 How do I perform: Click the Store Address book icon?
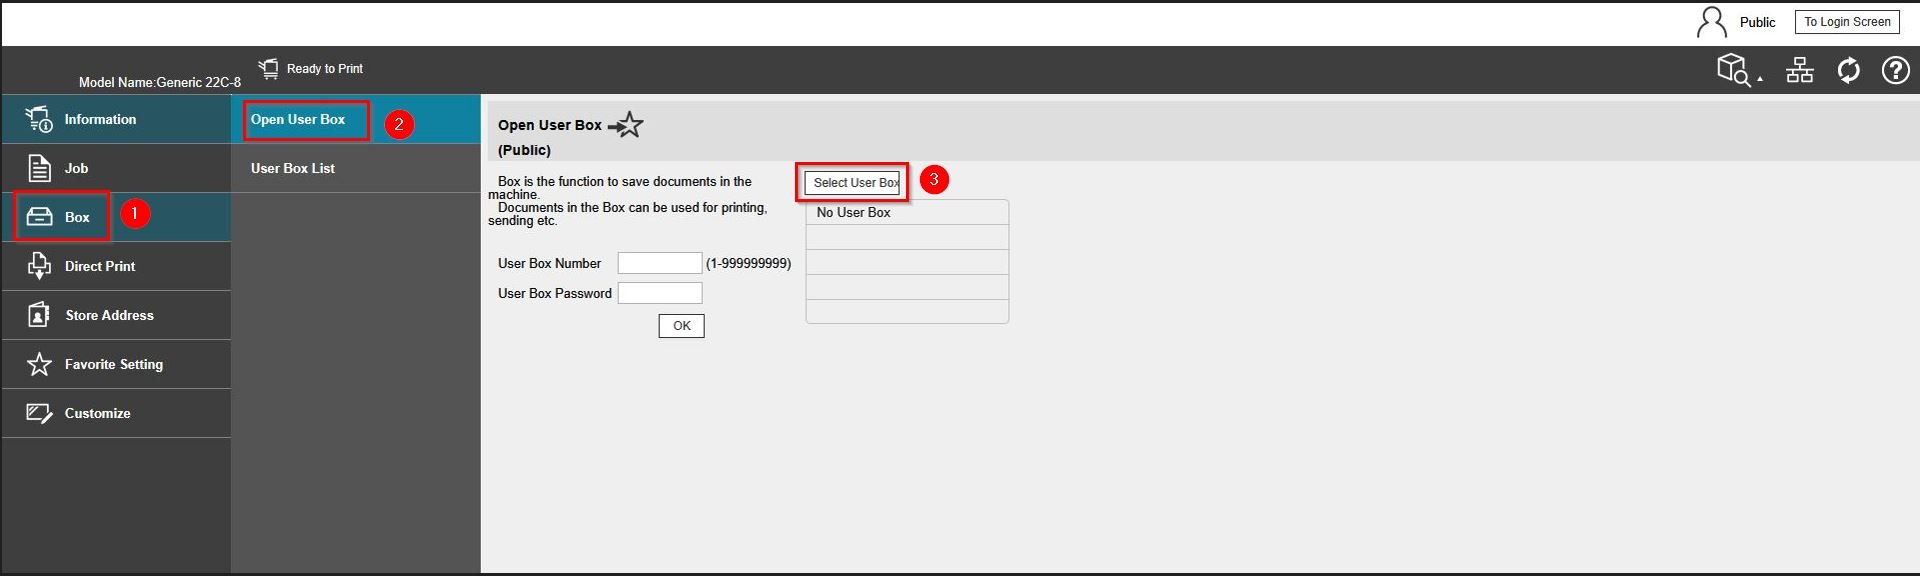pos(39,315)
